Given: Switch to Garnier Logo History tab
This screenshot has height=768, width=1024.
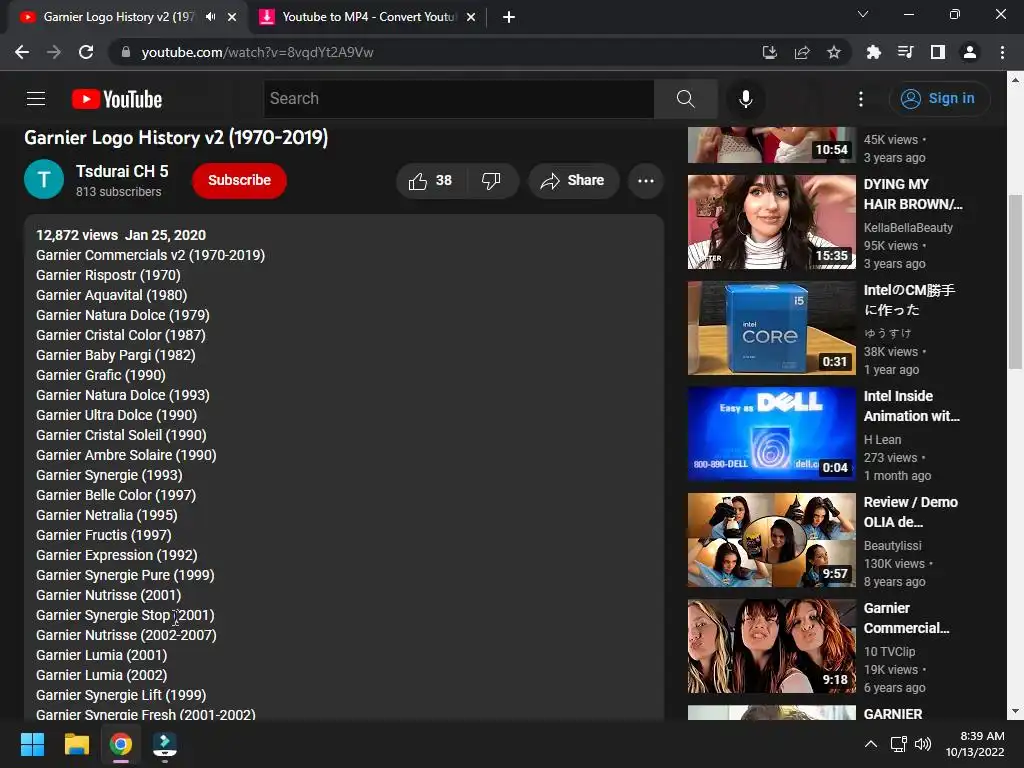Looking at the screenshot, I should [119, 17].
